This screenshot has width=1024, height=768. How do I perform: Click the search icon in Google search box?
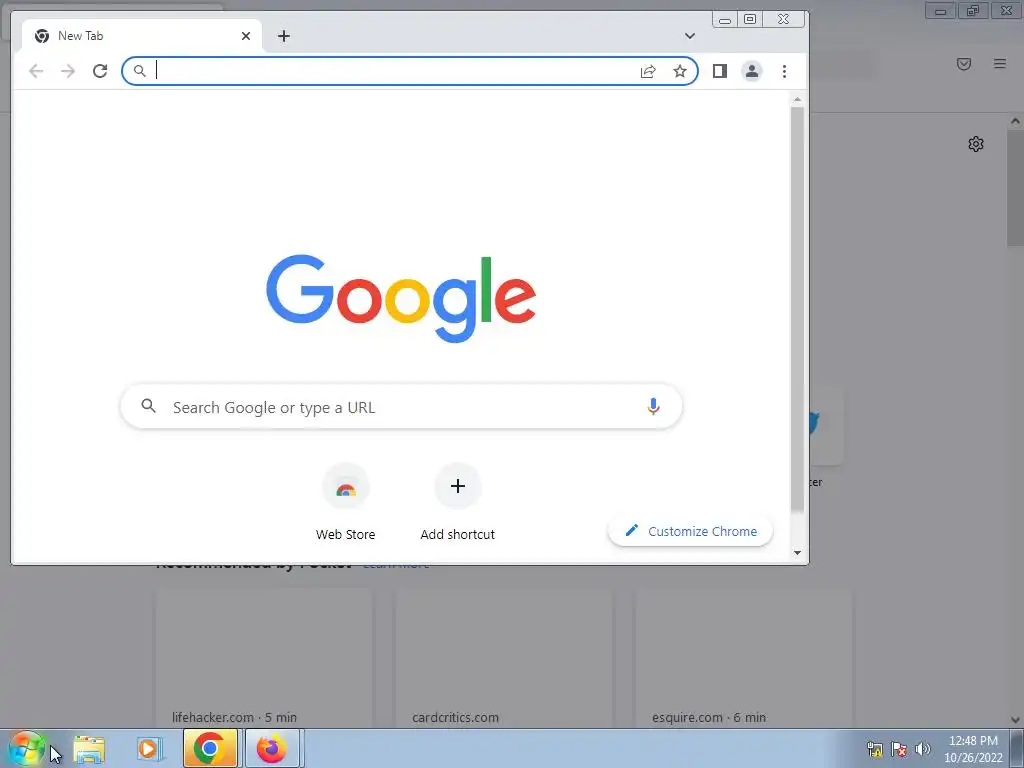(x=149, y=406)
